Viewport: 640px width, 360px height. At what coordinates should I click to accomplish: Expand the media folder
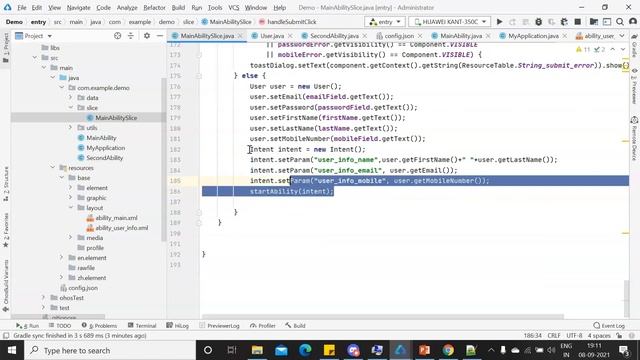[71, 238]
